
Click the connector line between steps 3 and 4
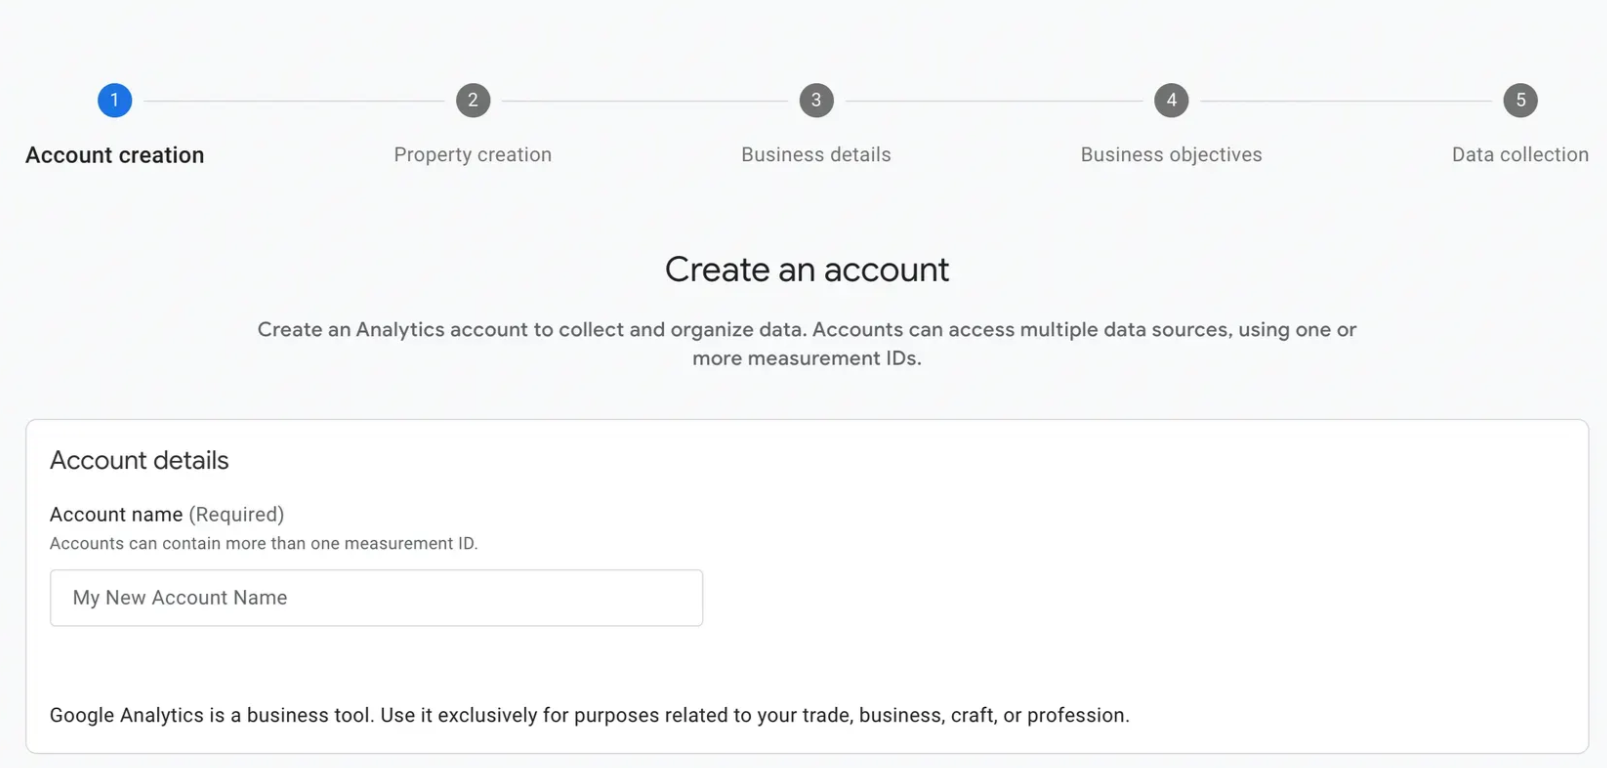[x=993, y=101]
